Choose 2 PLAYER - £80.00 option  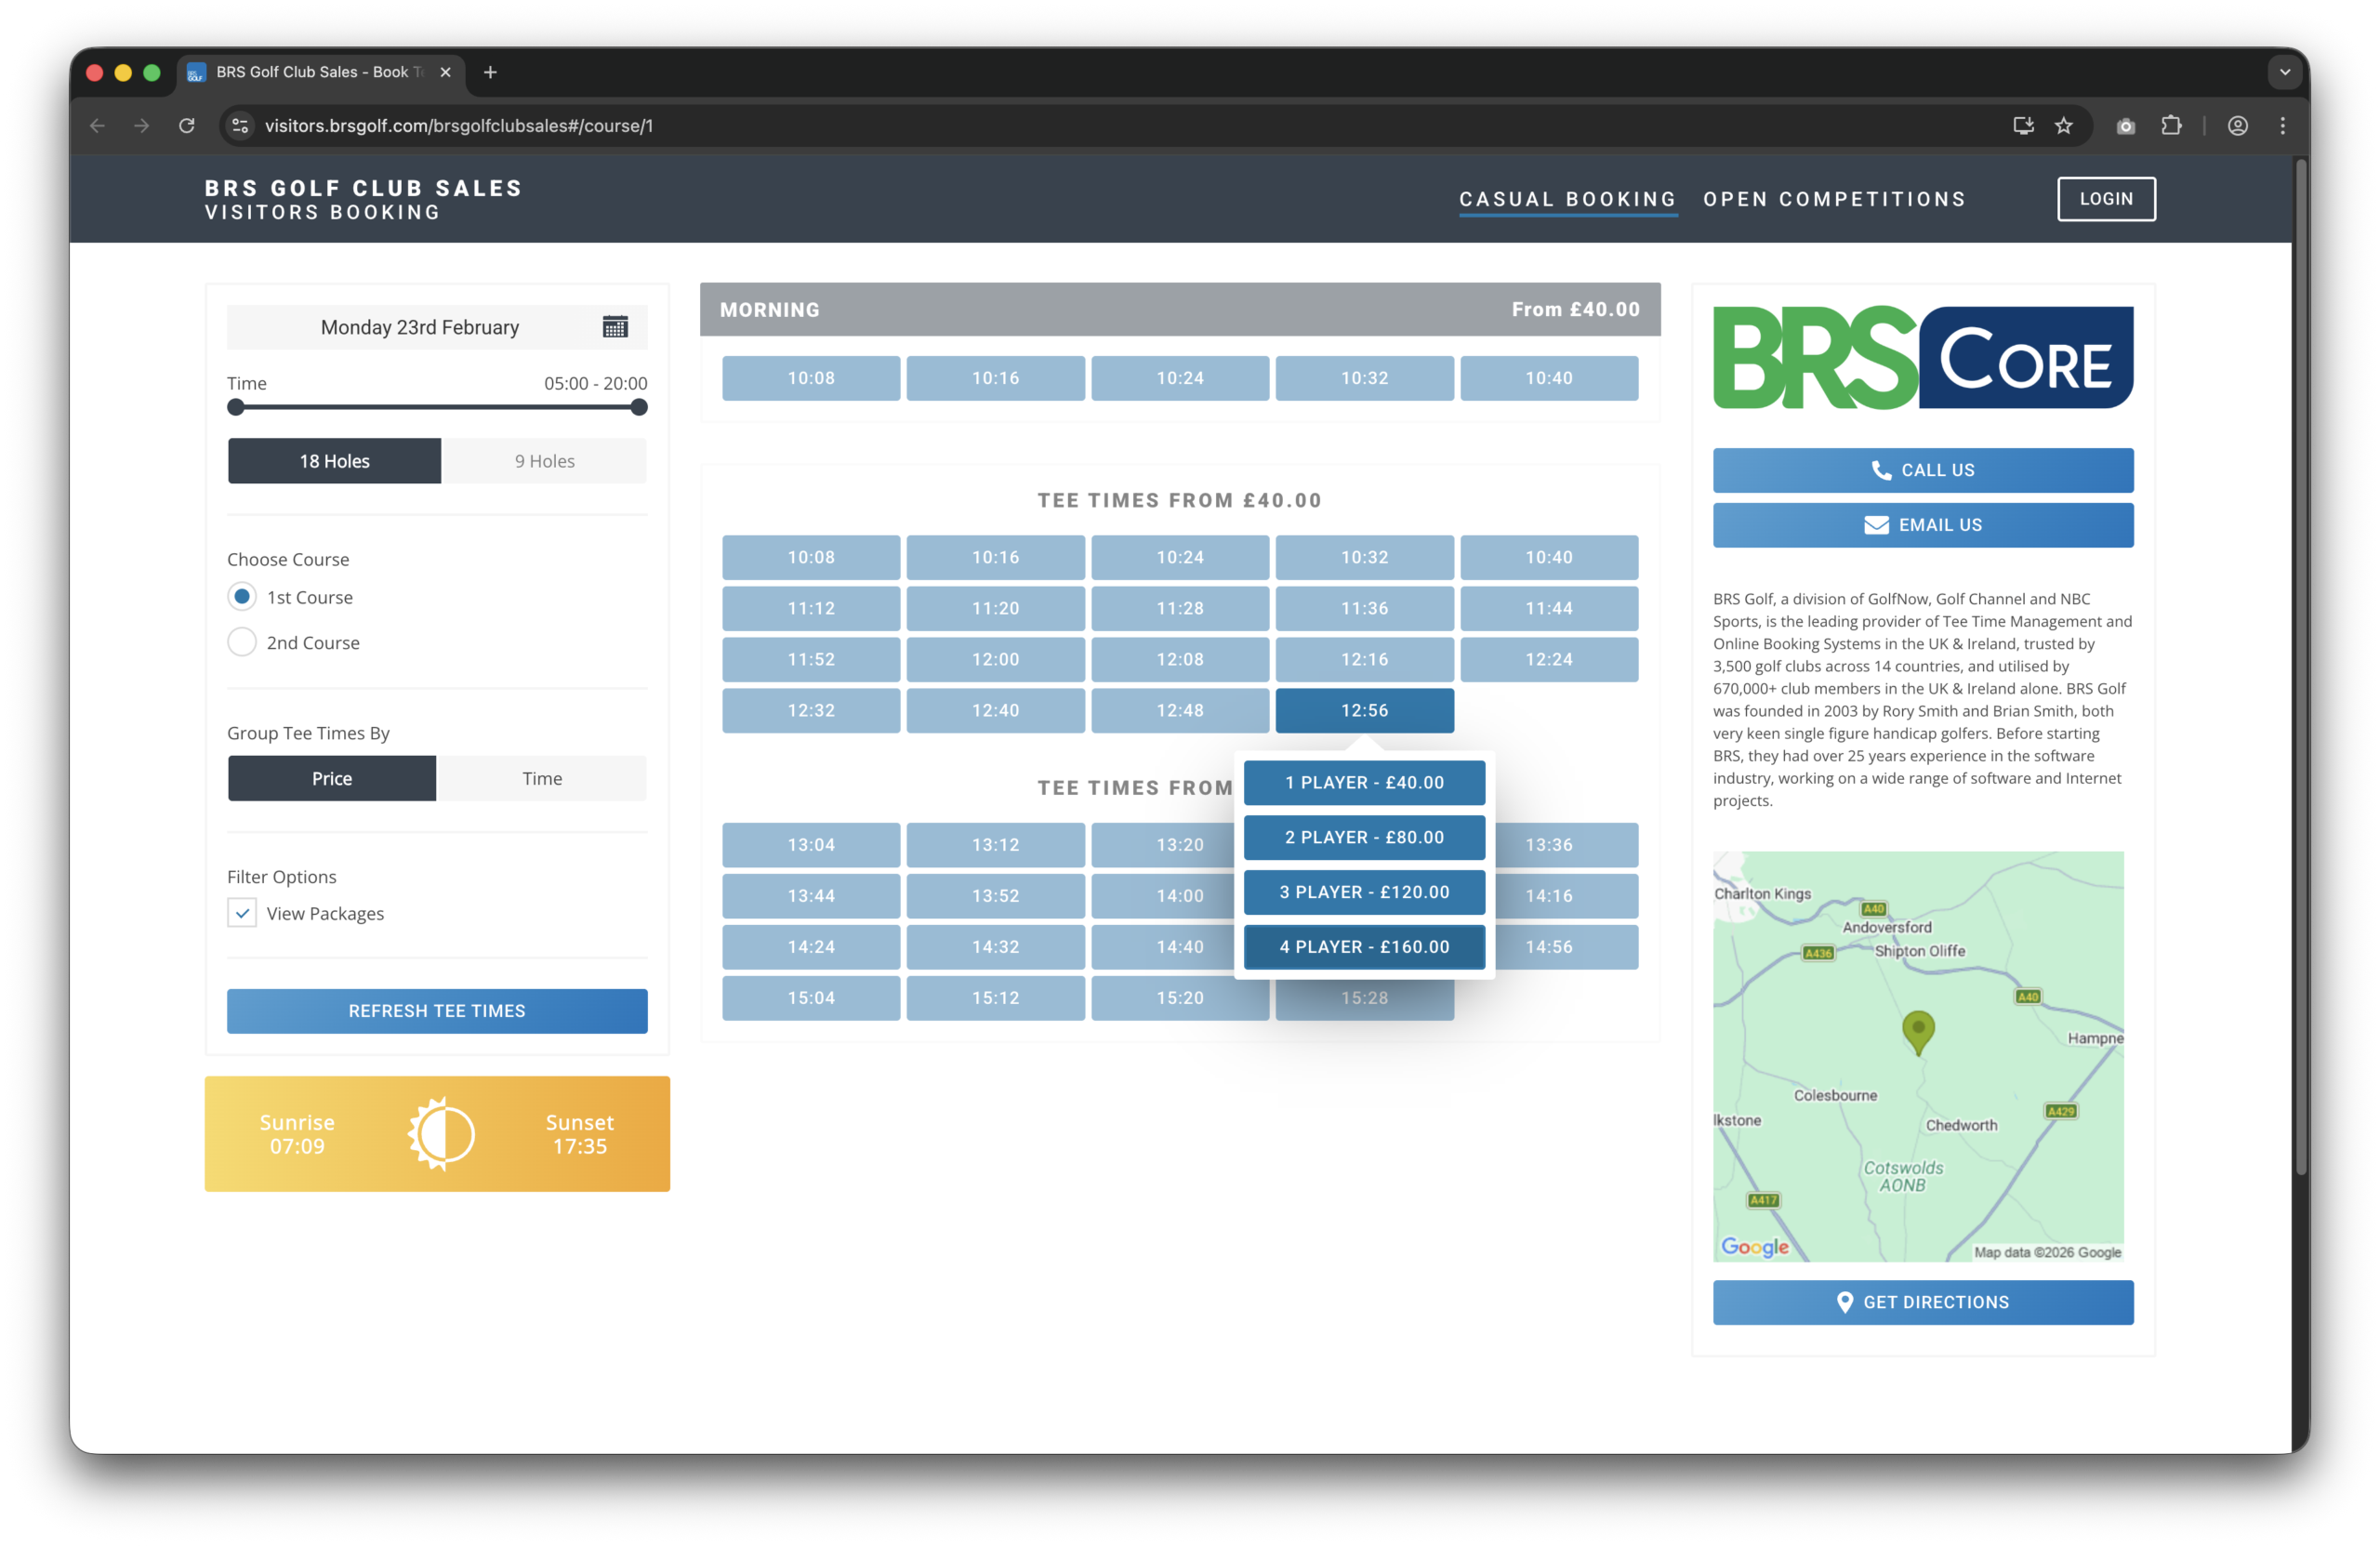click(1364, 837)
